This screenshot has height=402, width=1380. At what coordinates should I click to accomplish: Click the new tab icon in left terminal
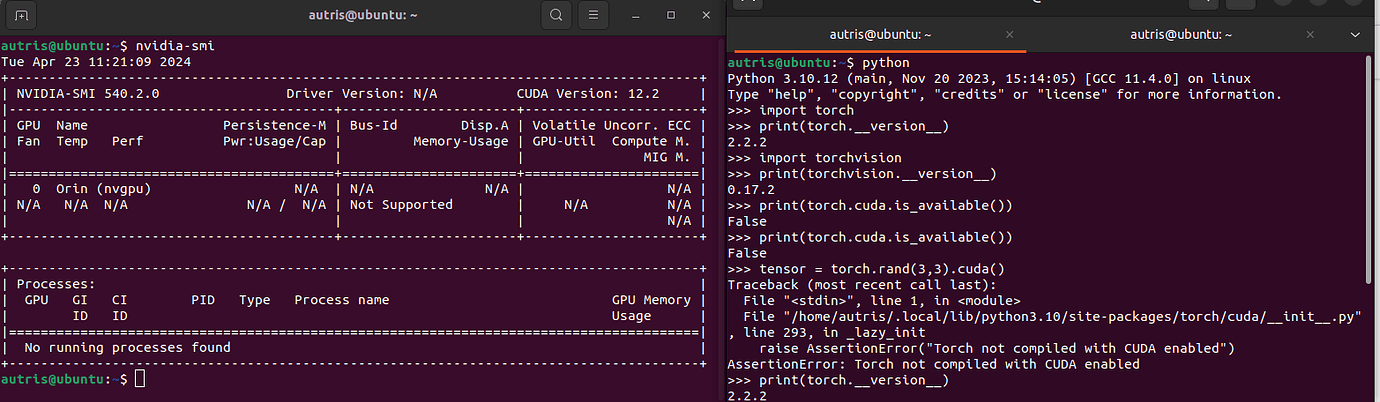coord(22,15)
